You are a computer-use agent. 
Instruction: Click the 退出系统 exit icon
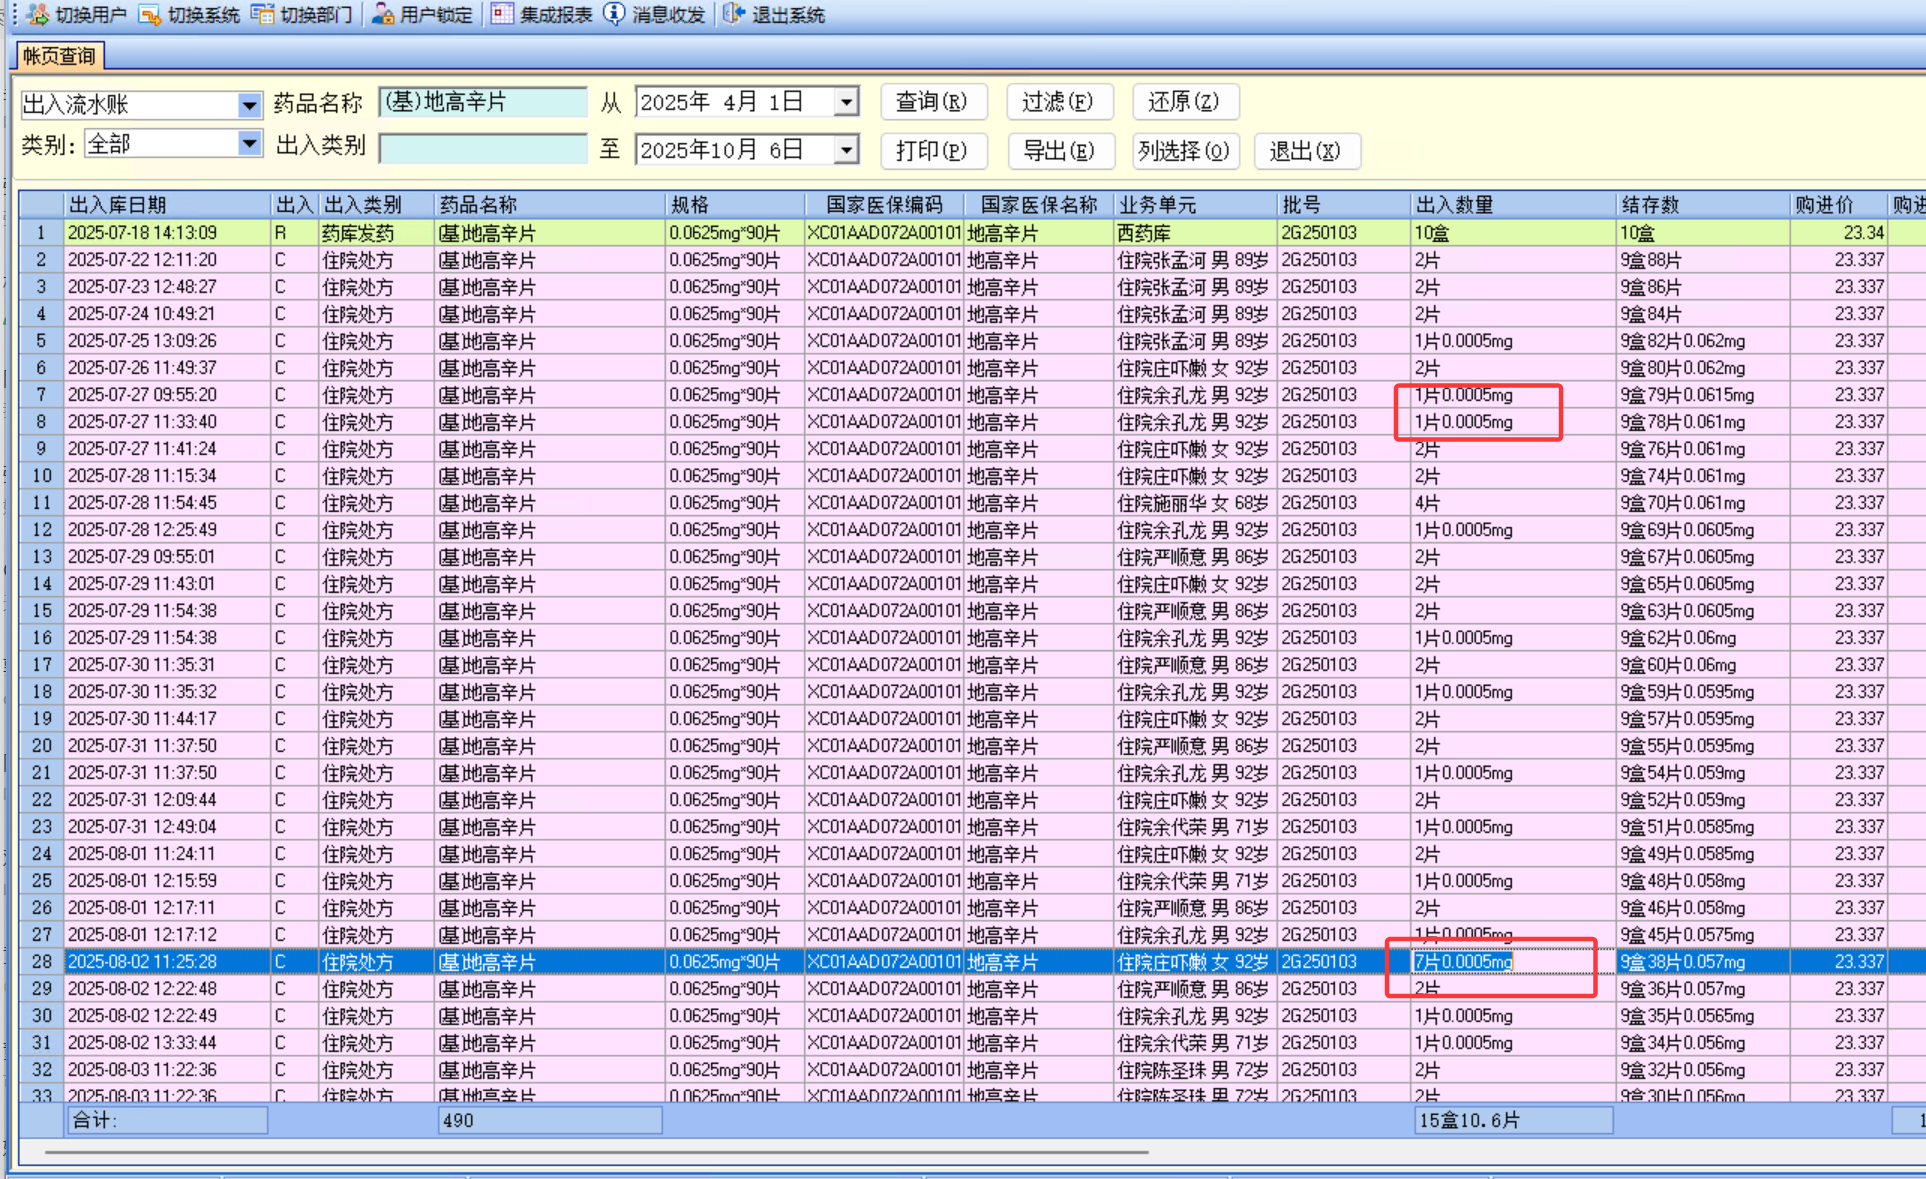[x=734, y=14]
